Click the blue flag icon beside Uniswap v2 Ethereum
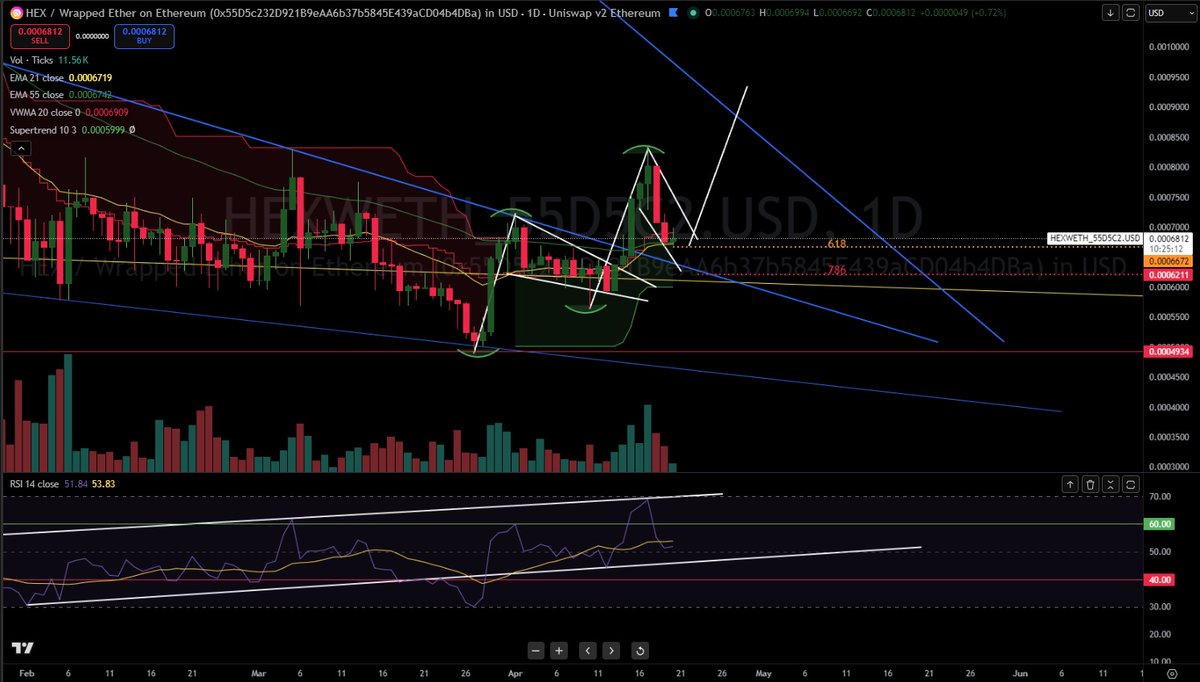The width and height of the screenshot is (1200, 682). (675, 13)
